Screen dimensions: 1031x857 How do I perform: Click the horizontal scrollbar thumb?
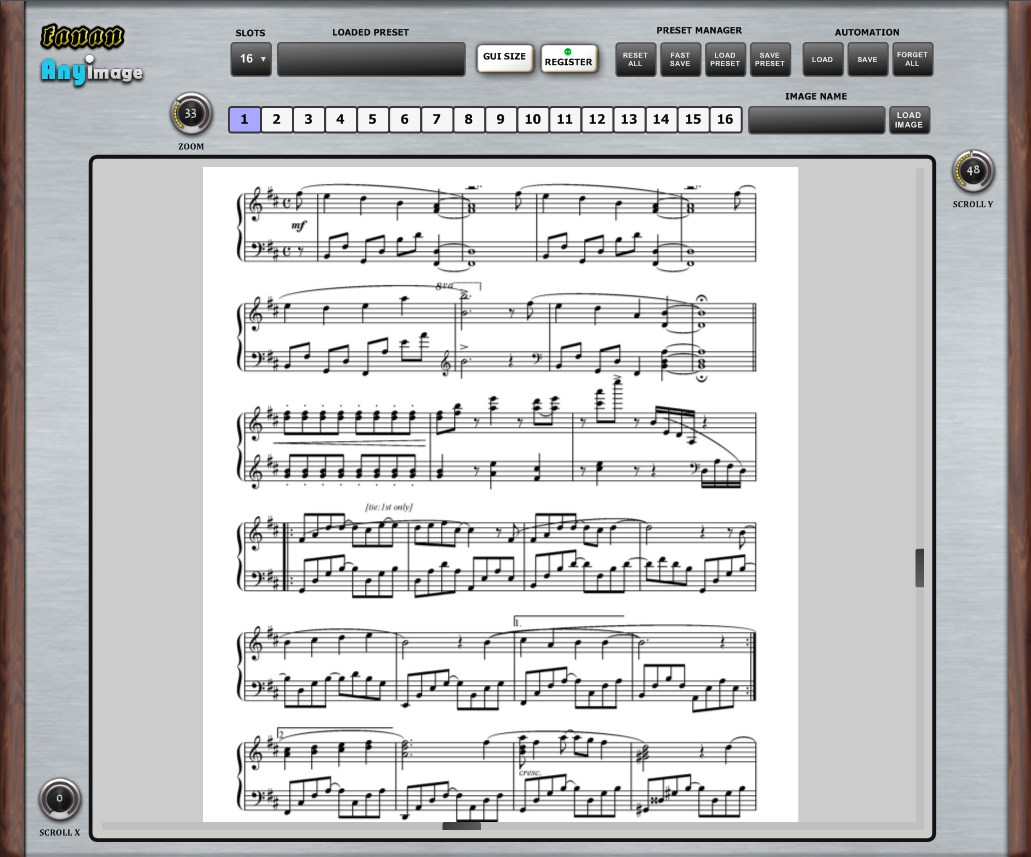(x=462, y=826)
